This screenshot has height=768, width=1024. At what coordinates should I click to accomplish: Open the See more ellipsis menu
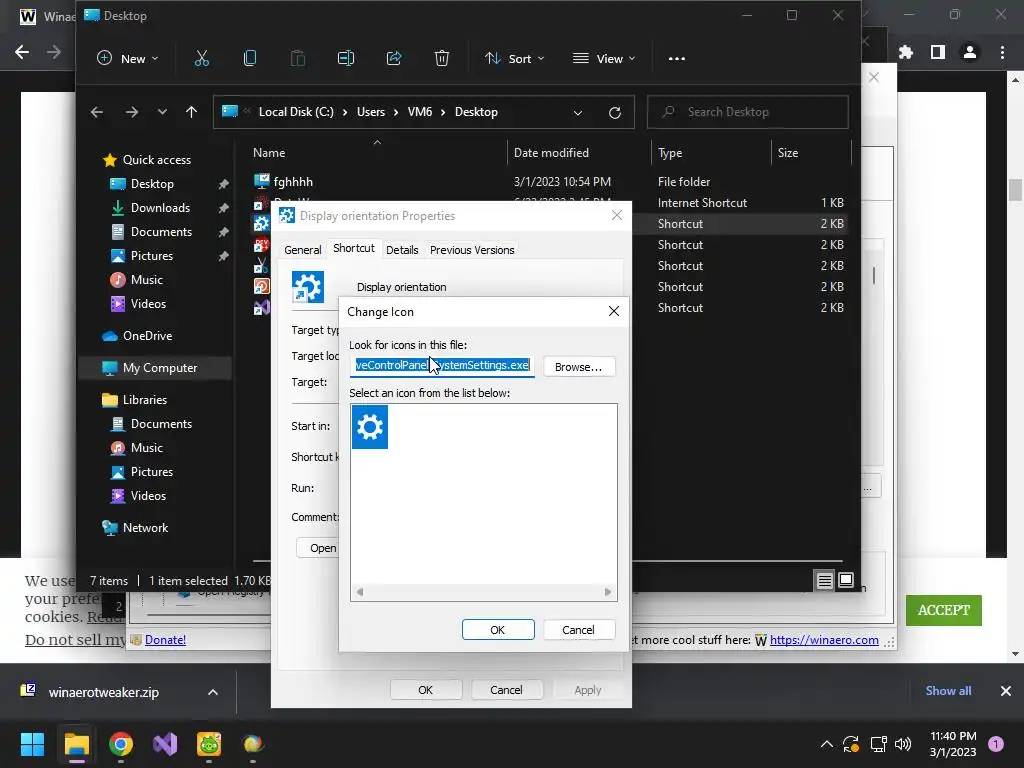coord(677,59)
